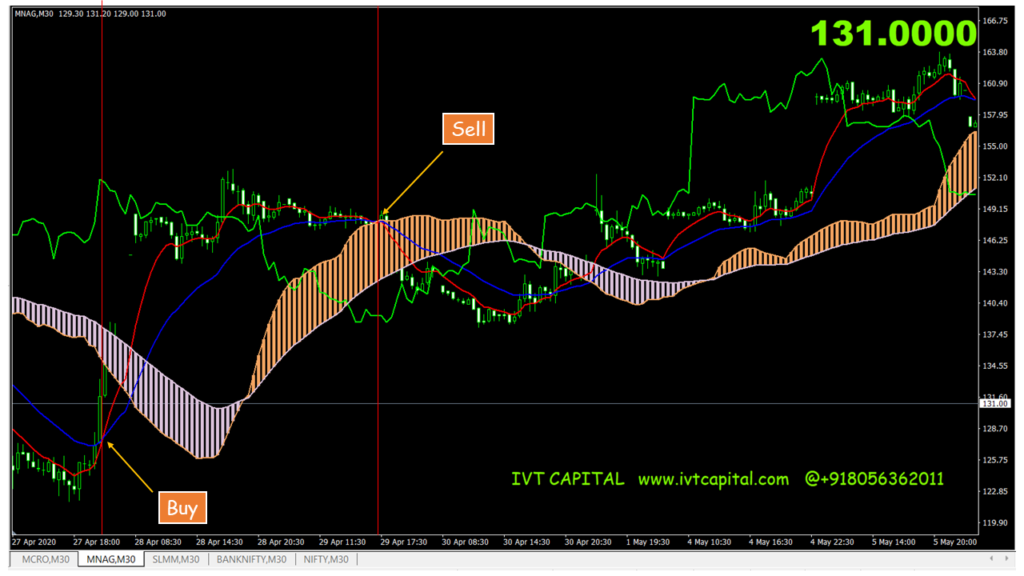Click the 4 May 10:30 time label
This screenshot has width=1024, height=576.
(x=709, y=542)
